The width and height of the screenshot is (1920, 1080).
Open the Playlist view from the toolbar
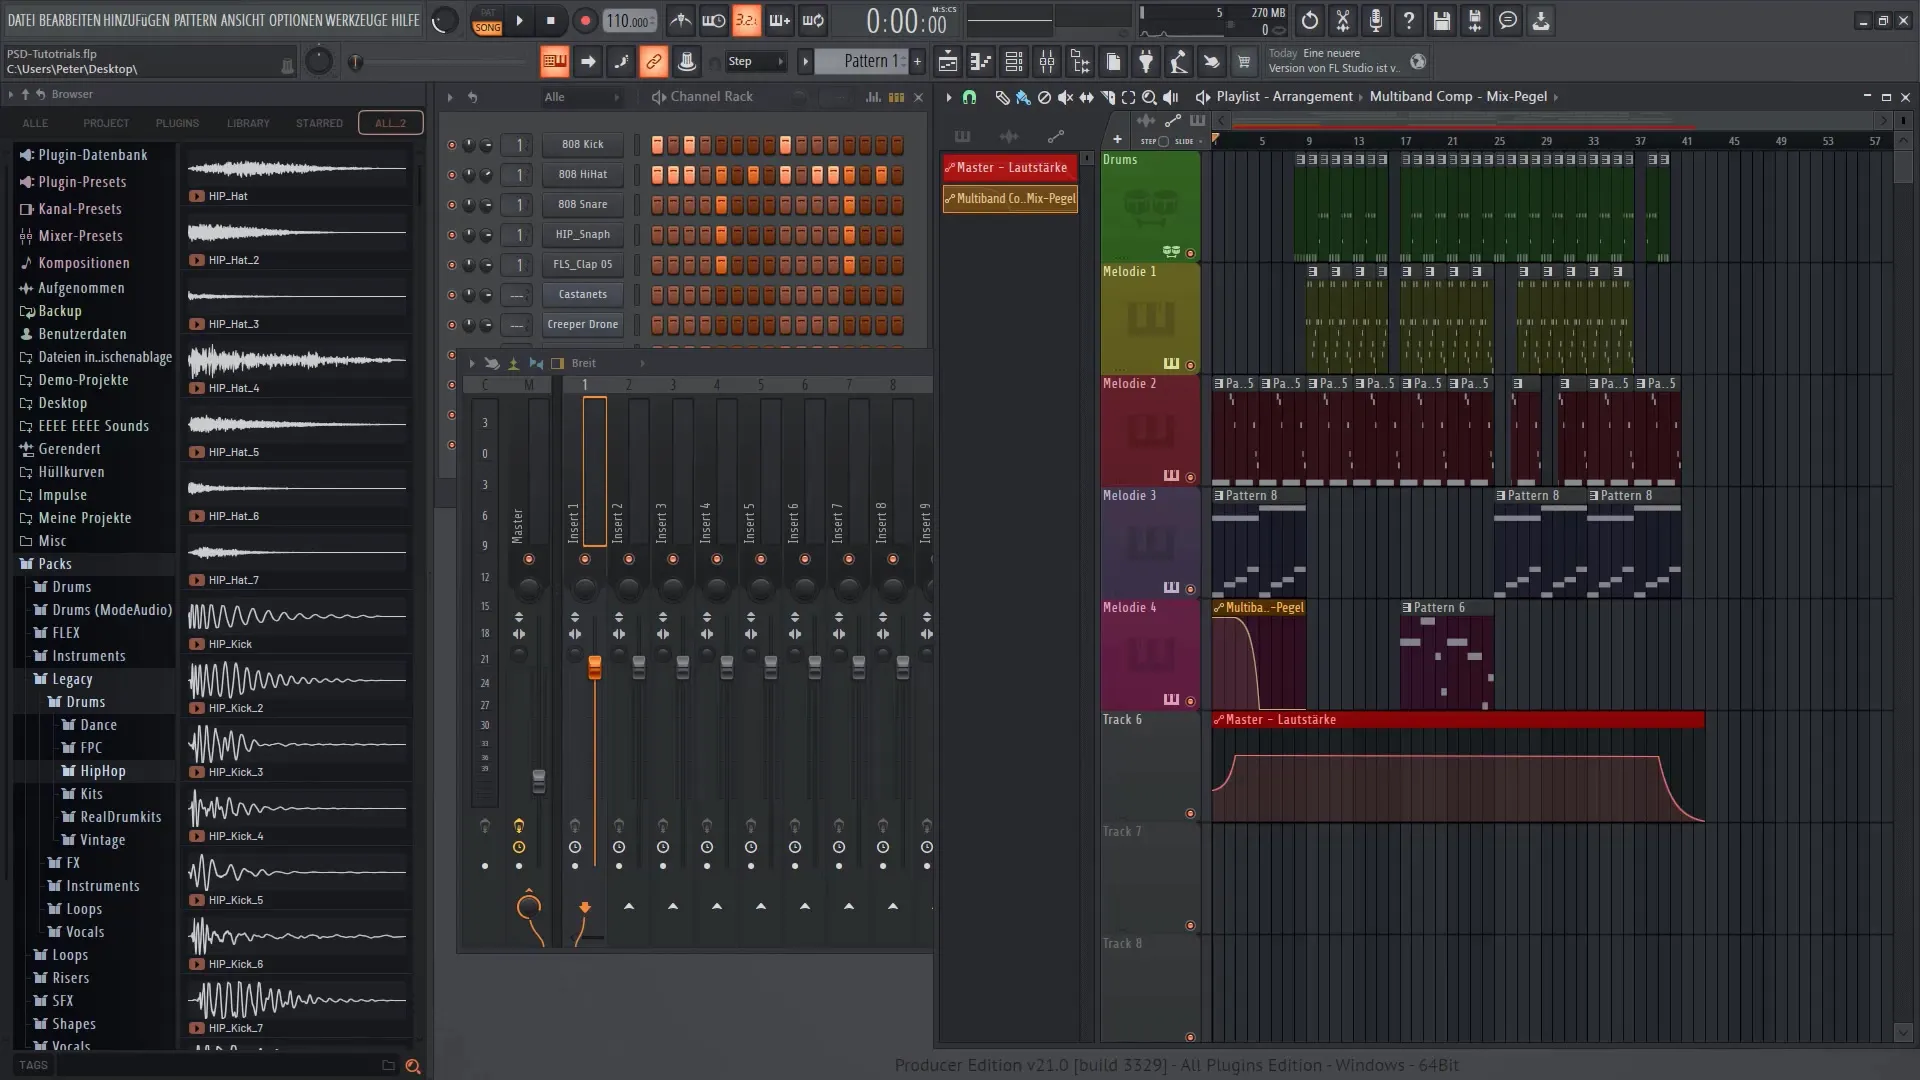click(x=948, y=62)
